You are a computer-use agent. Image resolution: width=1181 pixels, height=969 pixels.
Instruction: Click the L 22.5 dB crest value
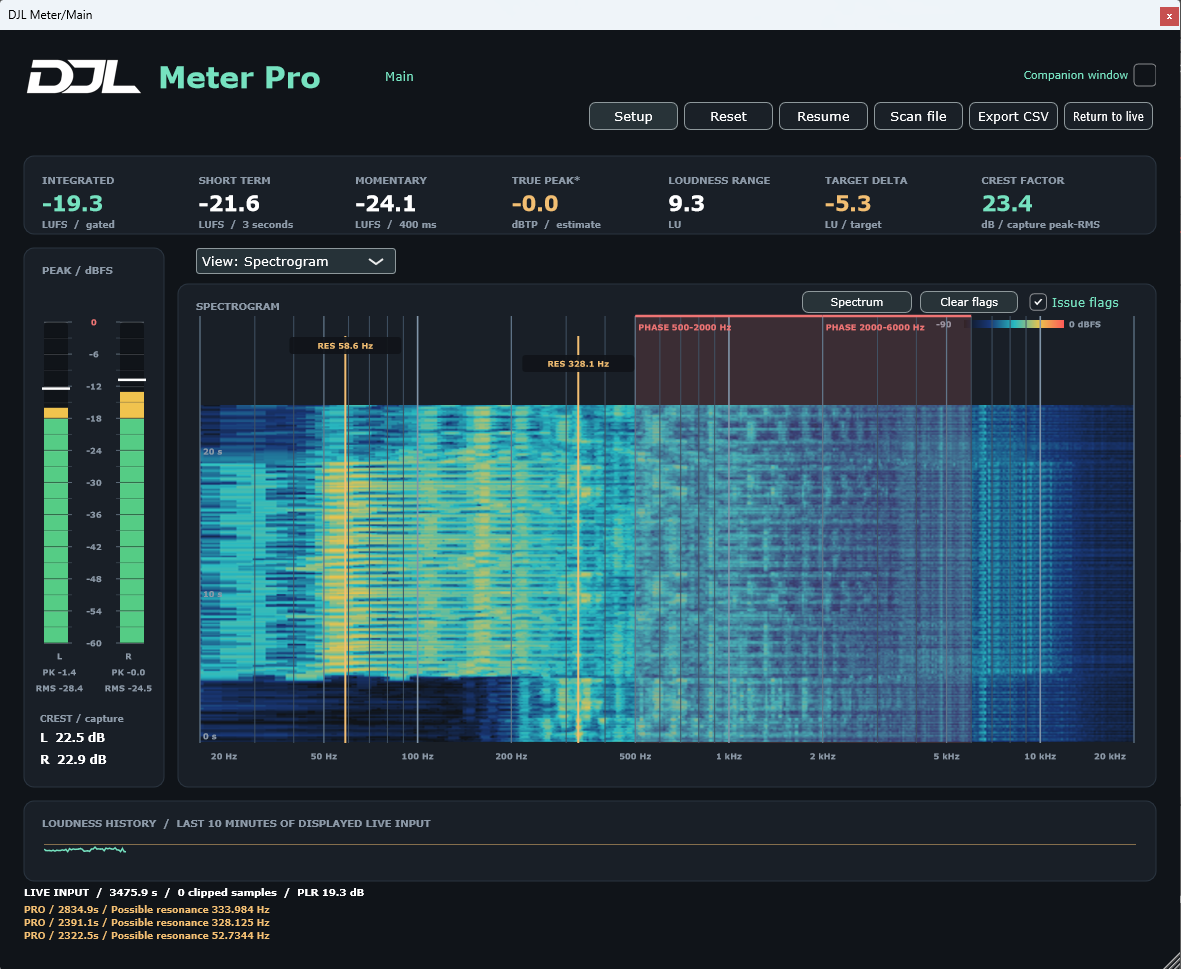coord(73,737)
